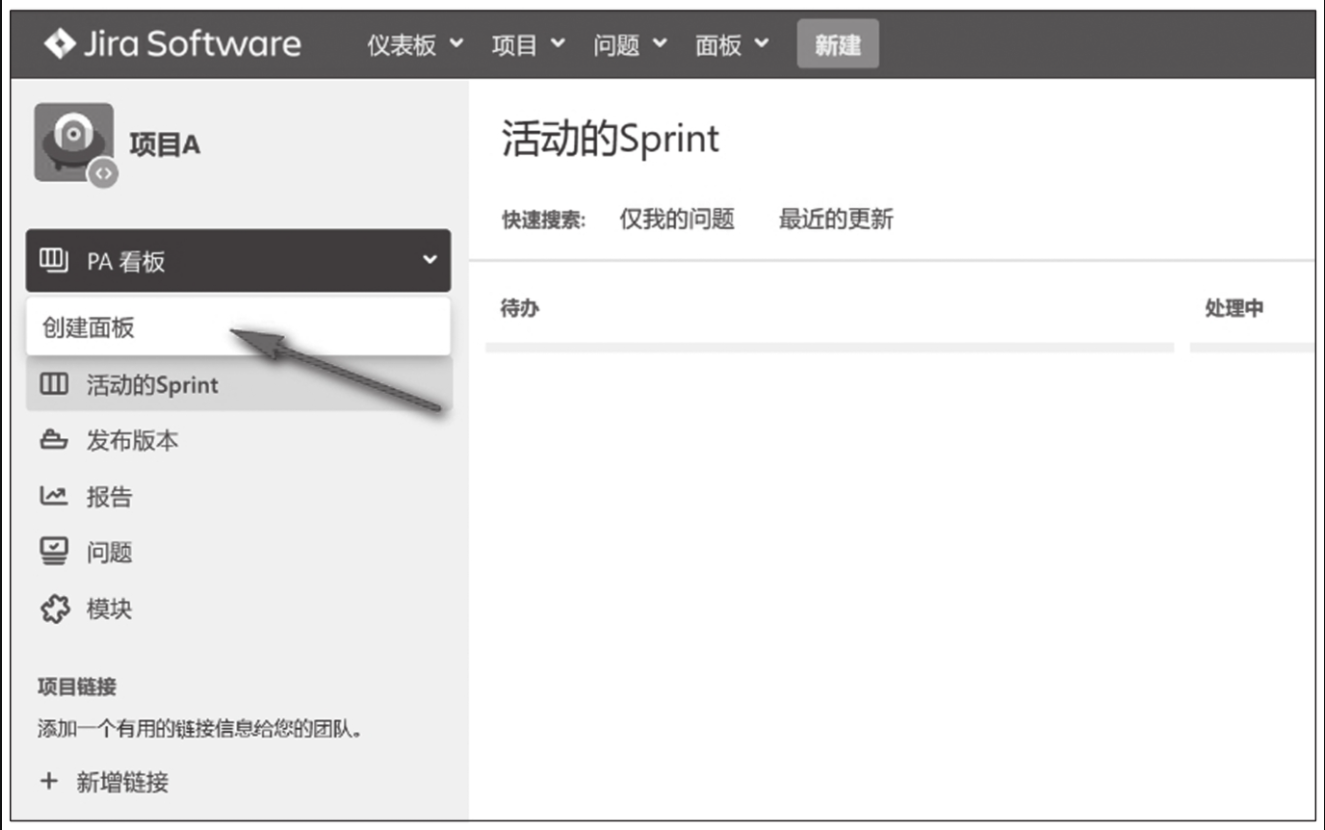Viewport: 1325px width, 830px height.
Task: Click the 问题 monitor icon in sidebar
Action: point(54,552)
